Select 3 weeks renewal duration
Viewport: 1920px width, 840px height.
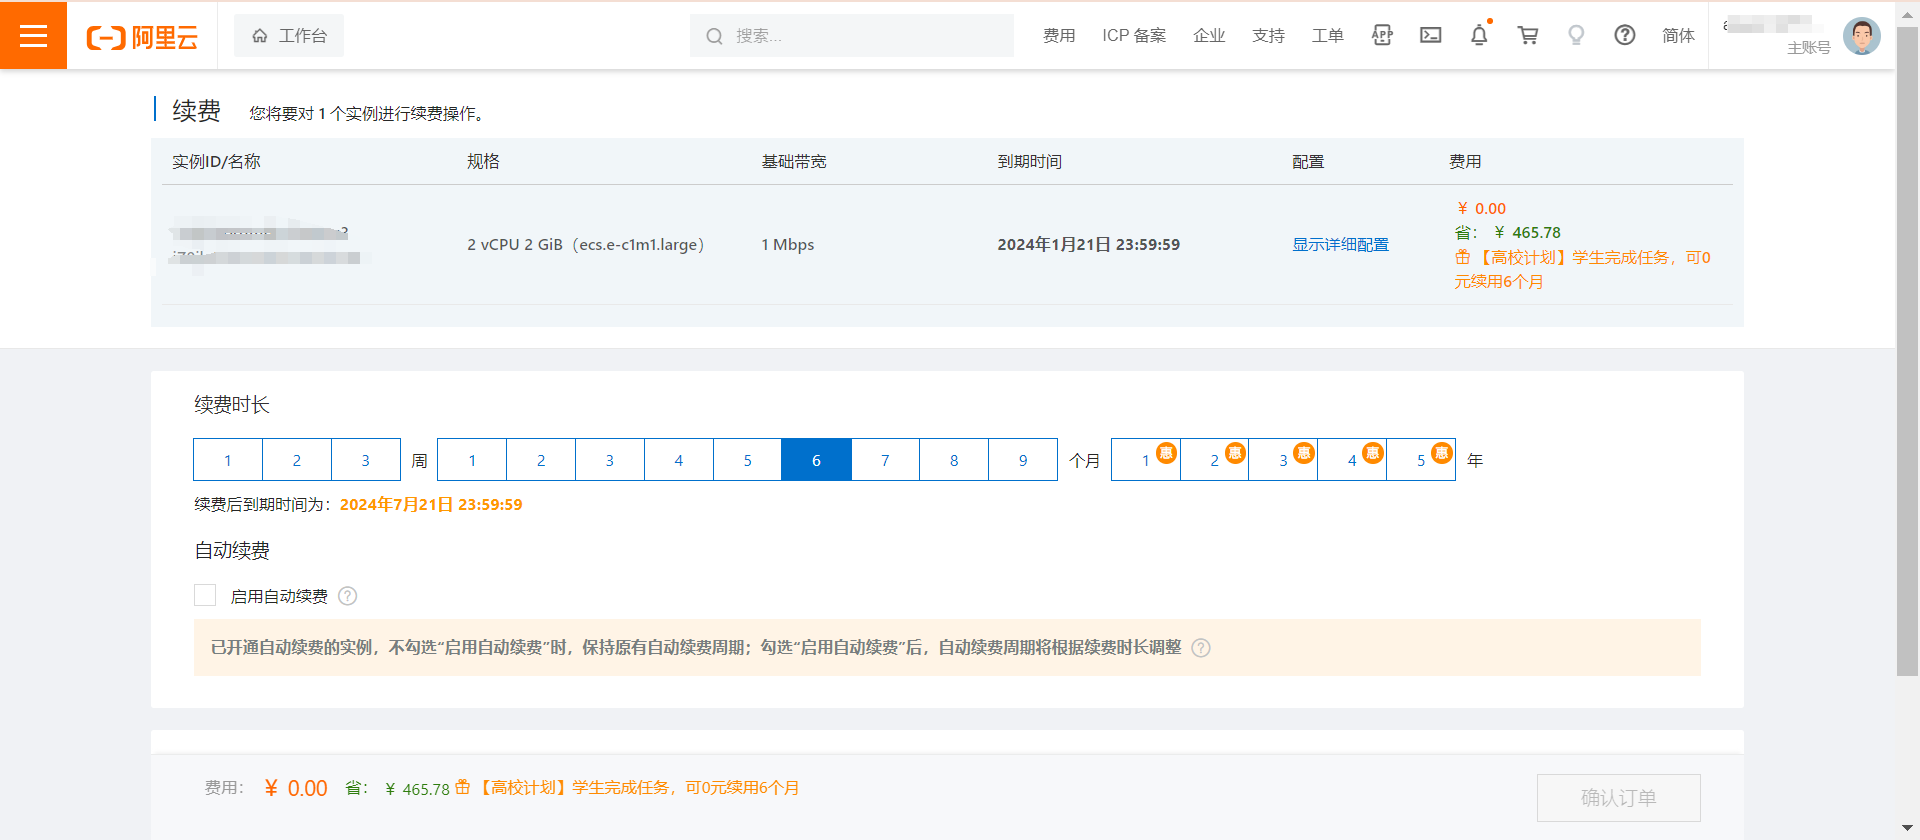pos(366,460)
